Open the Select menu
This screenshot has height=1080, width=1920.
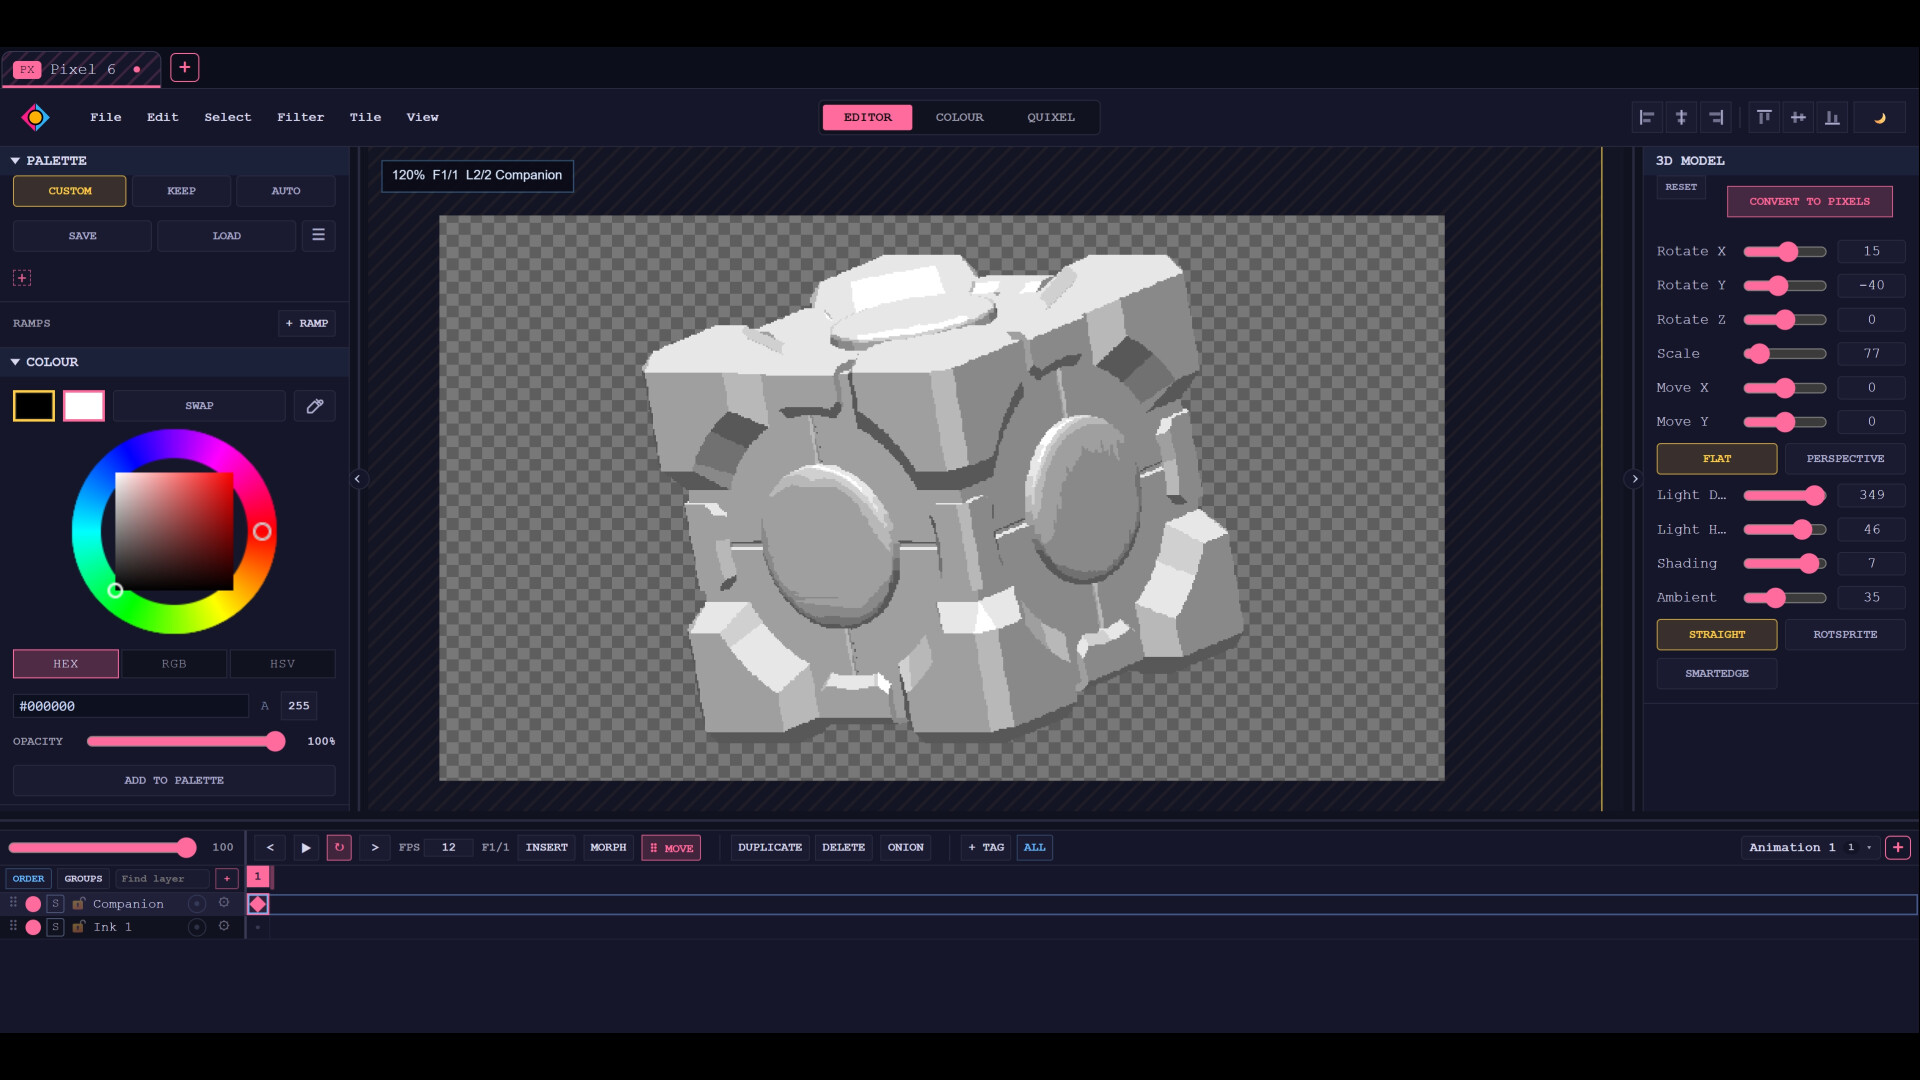(x=228, y=117)
